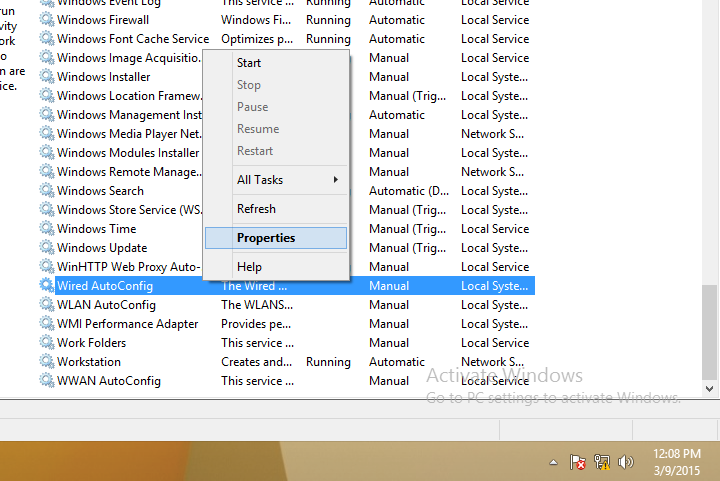This screenshot has width=720, height=481.
Task: Show hidden tray icons arrow
Action: pyautogui.click(x=553, y=463)
